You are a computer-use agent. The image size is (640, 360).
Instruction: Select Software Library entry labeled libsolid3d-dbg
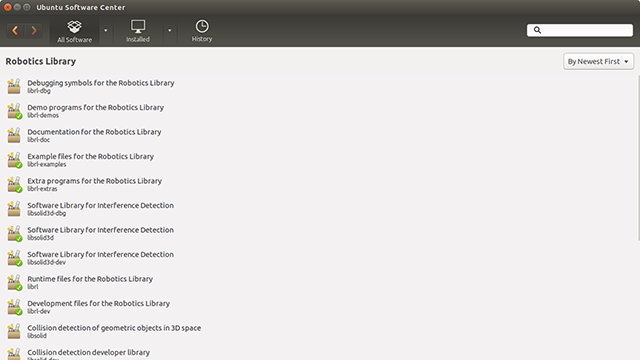click(100, 205)
